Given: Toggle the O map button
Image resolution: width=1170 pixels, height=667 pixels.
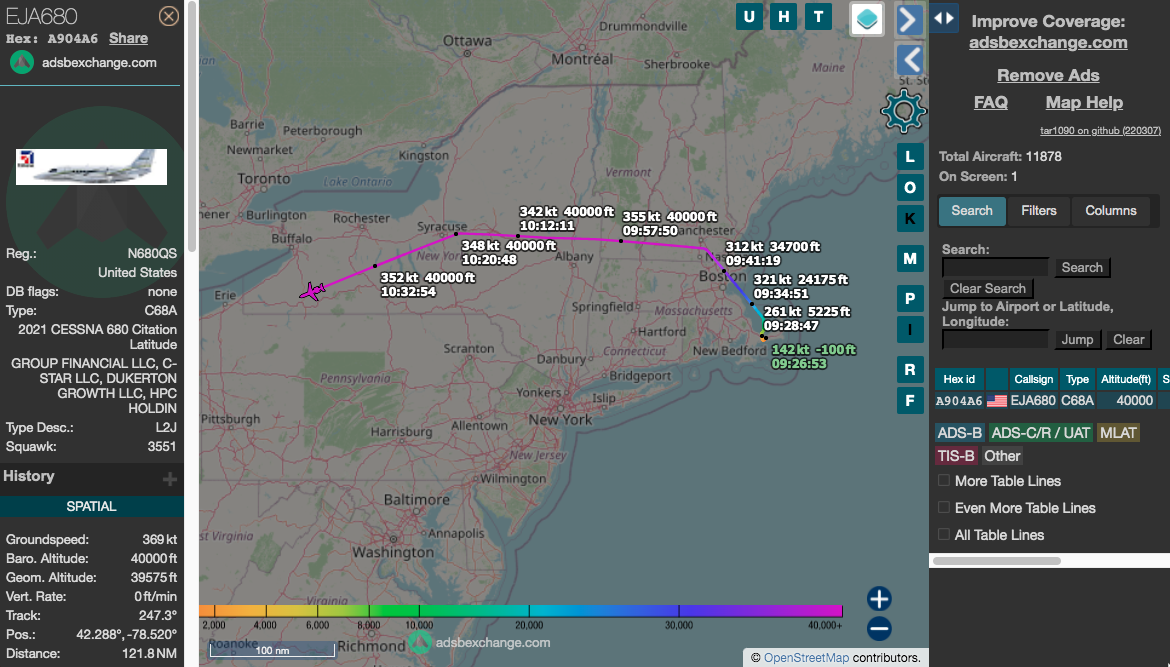Looking at the screenshot, I should (x=910, y=187).
